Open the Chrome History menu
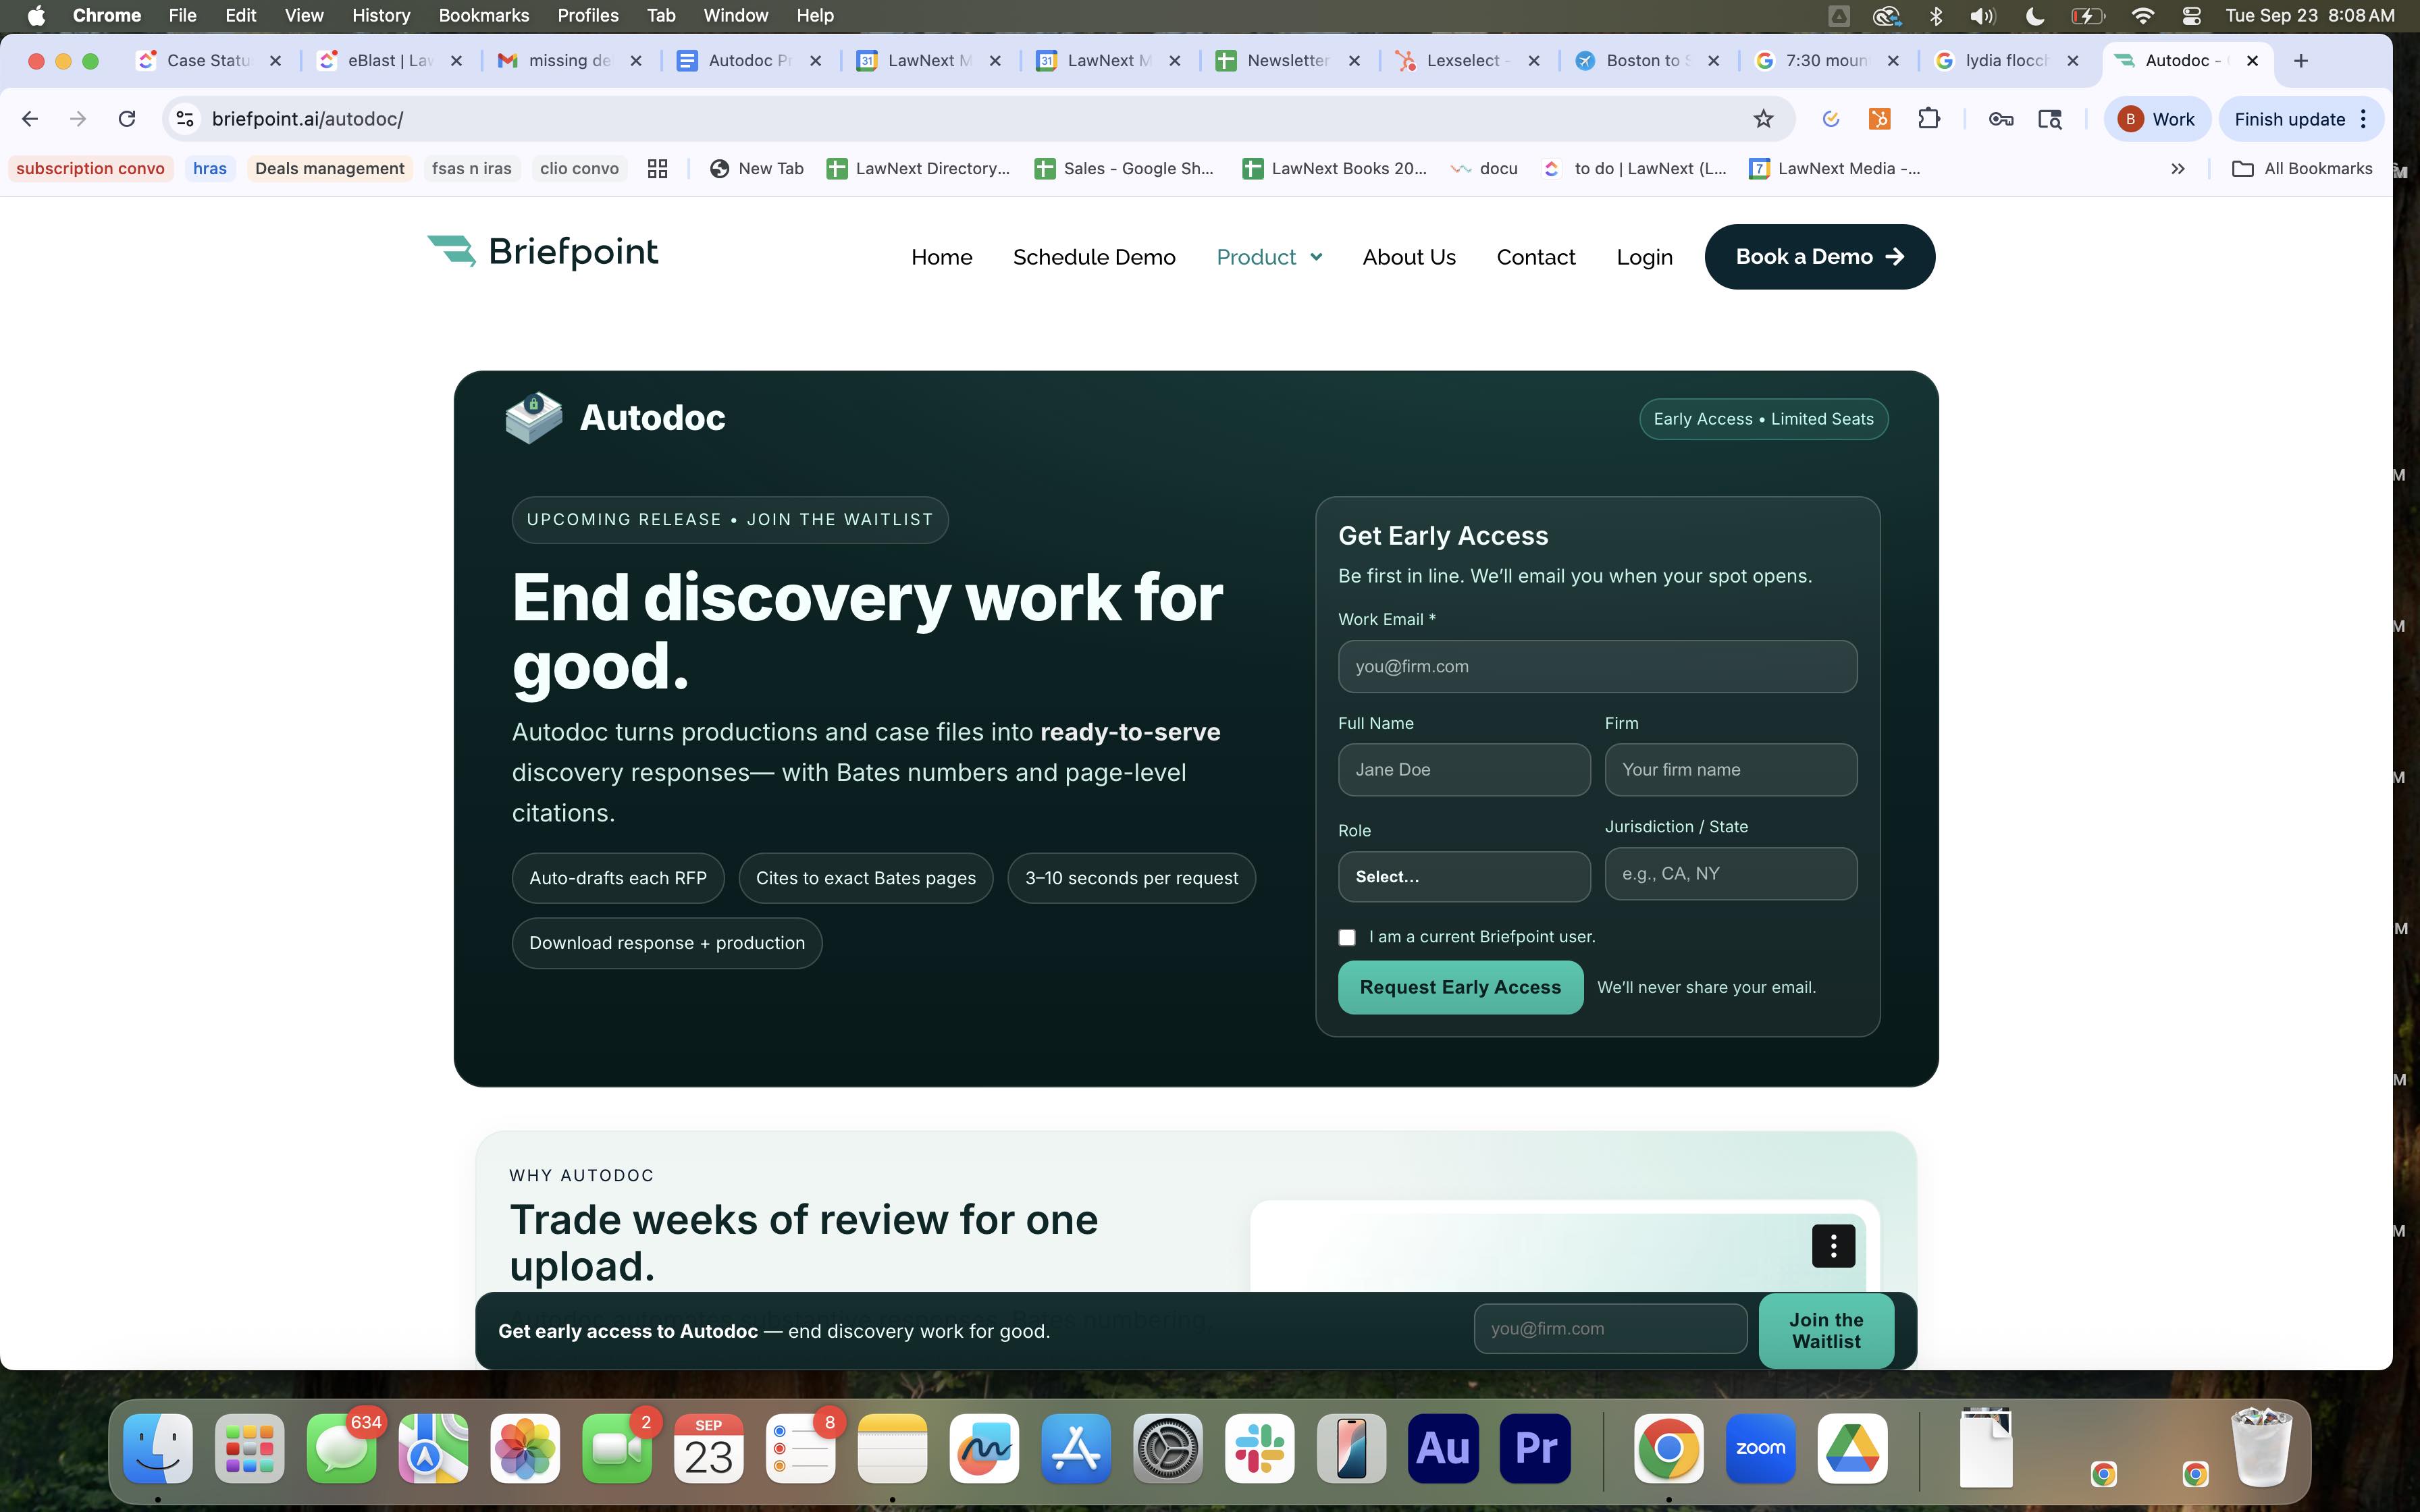Viewport: 2420px width, 1512px height. (x=381, y=15)
